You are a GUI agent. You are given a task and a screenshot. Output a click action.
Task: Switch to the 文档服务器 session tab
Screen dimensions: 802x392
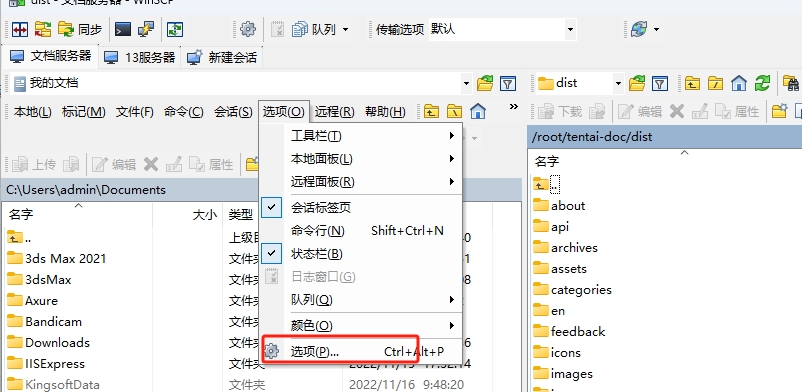coord(51,56)
